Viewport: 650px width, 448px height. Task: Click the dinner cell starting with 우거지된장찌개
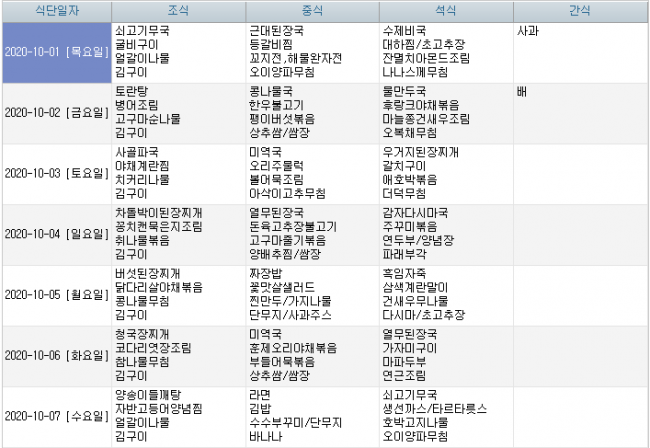(445, 172)
